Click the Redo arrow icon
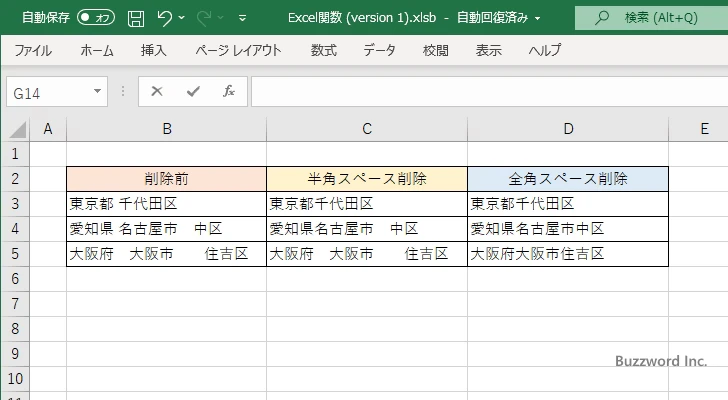Screen dimensions: 728x400 tap(203, 18)
